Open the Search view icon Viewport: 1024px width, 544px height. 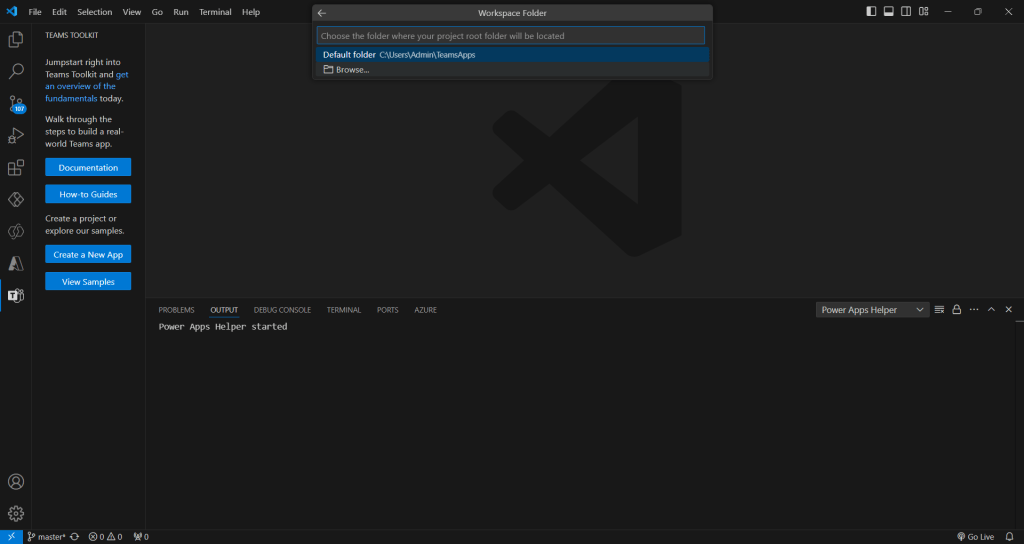(x=16, y=72)
